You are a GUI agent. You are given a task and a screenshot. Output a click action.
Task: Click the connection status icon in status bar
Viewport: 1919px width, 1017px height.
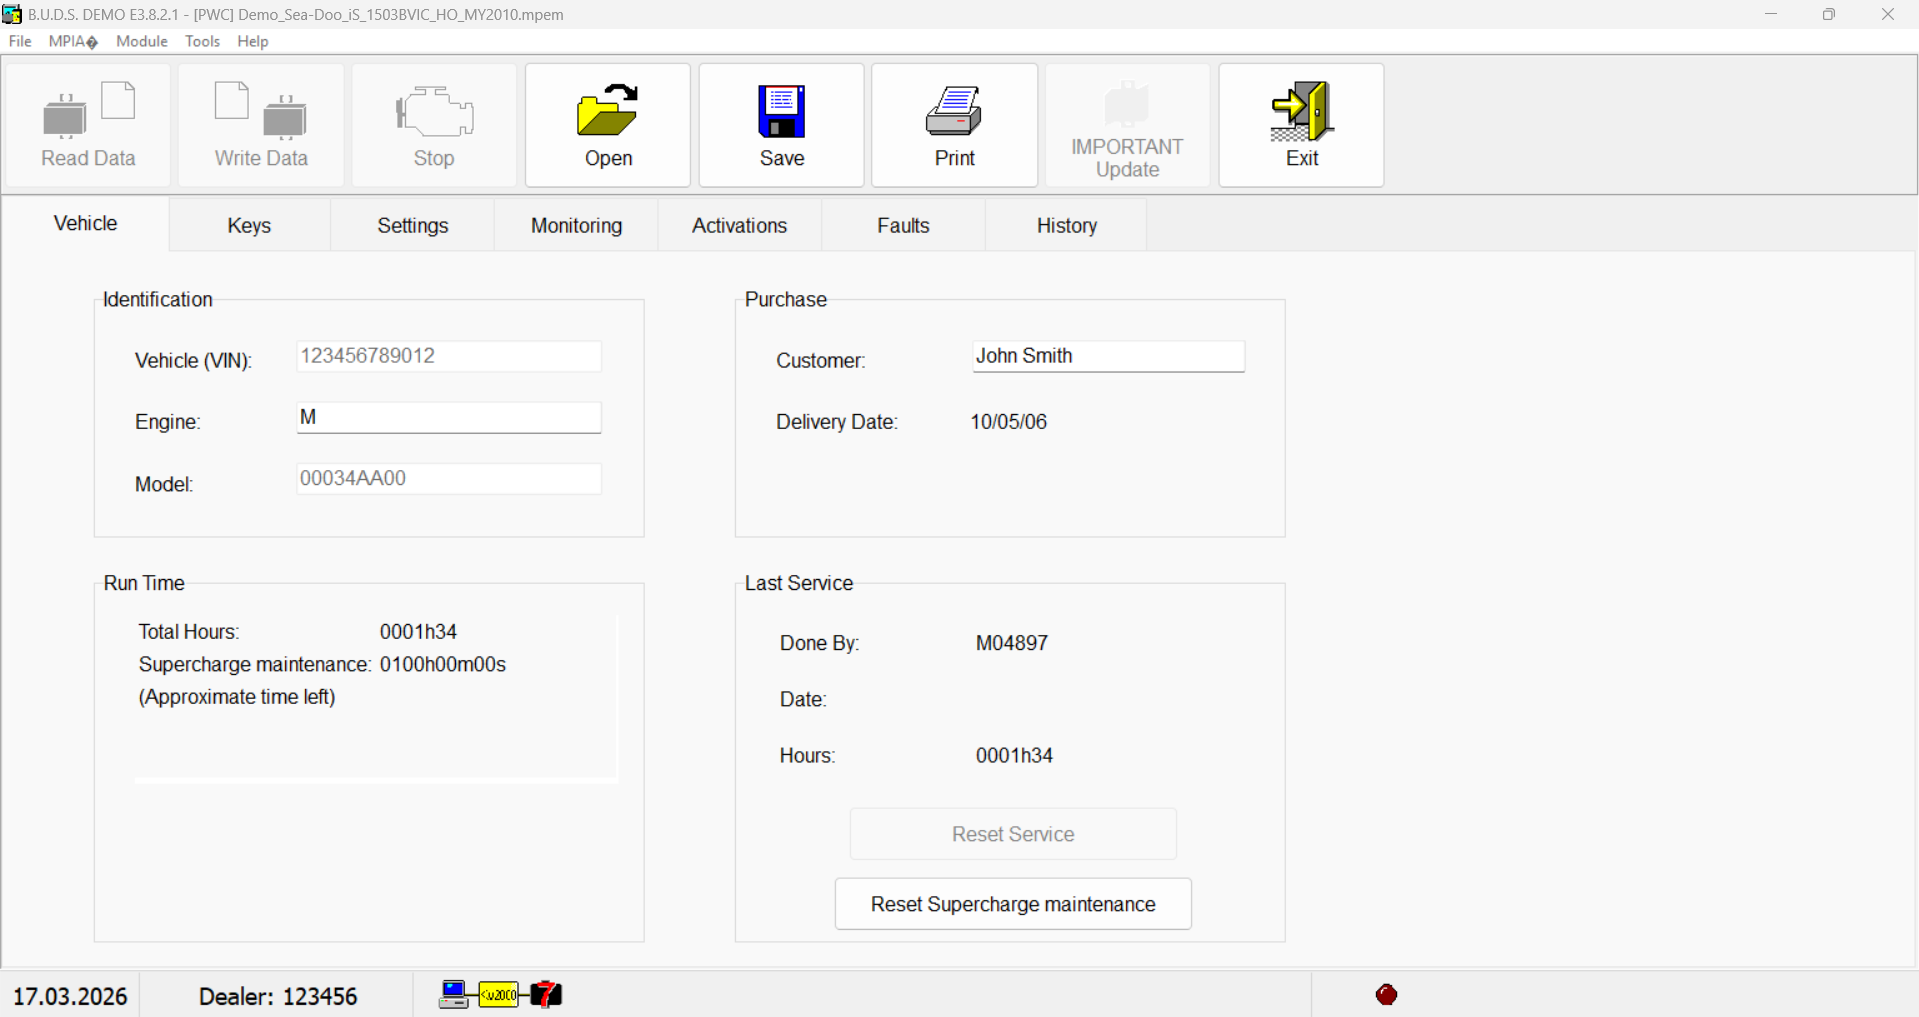(500, 994)
